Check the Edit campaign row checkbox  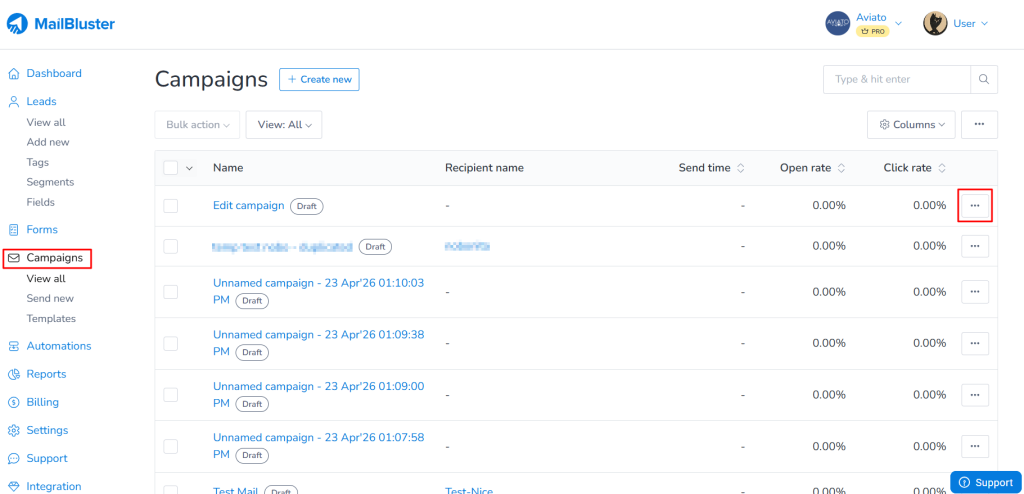pos(170,206)
